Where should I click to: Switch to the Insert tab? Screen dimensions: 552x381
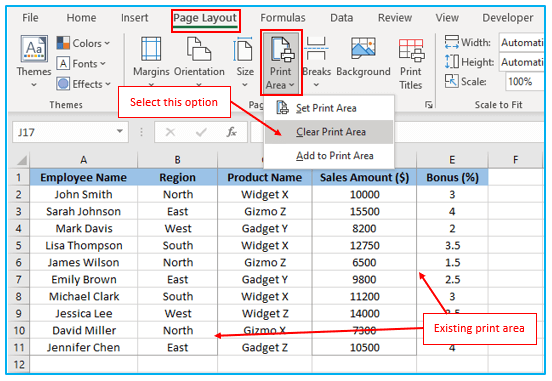click(134, 18)
